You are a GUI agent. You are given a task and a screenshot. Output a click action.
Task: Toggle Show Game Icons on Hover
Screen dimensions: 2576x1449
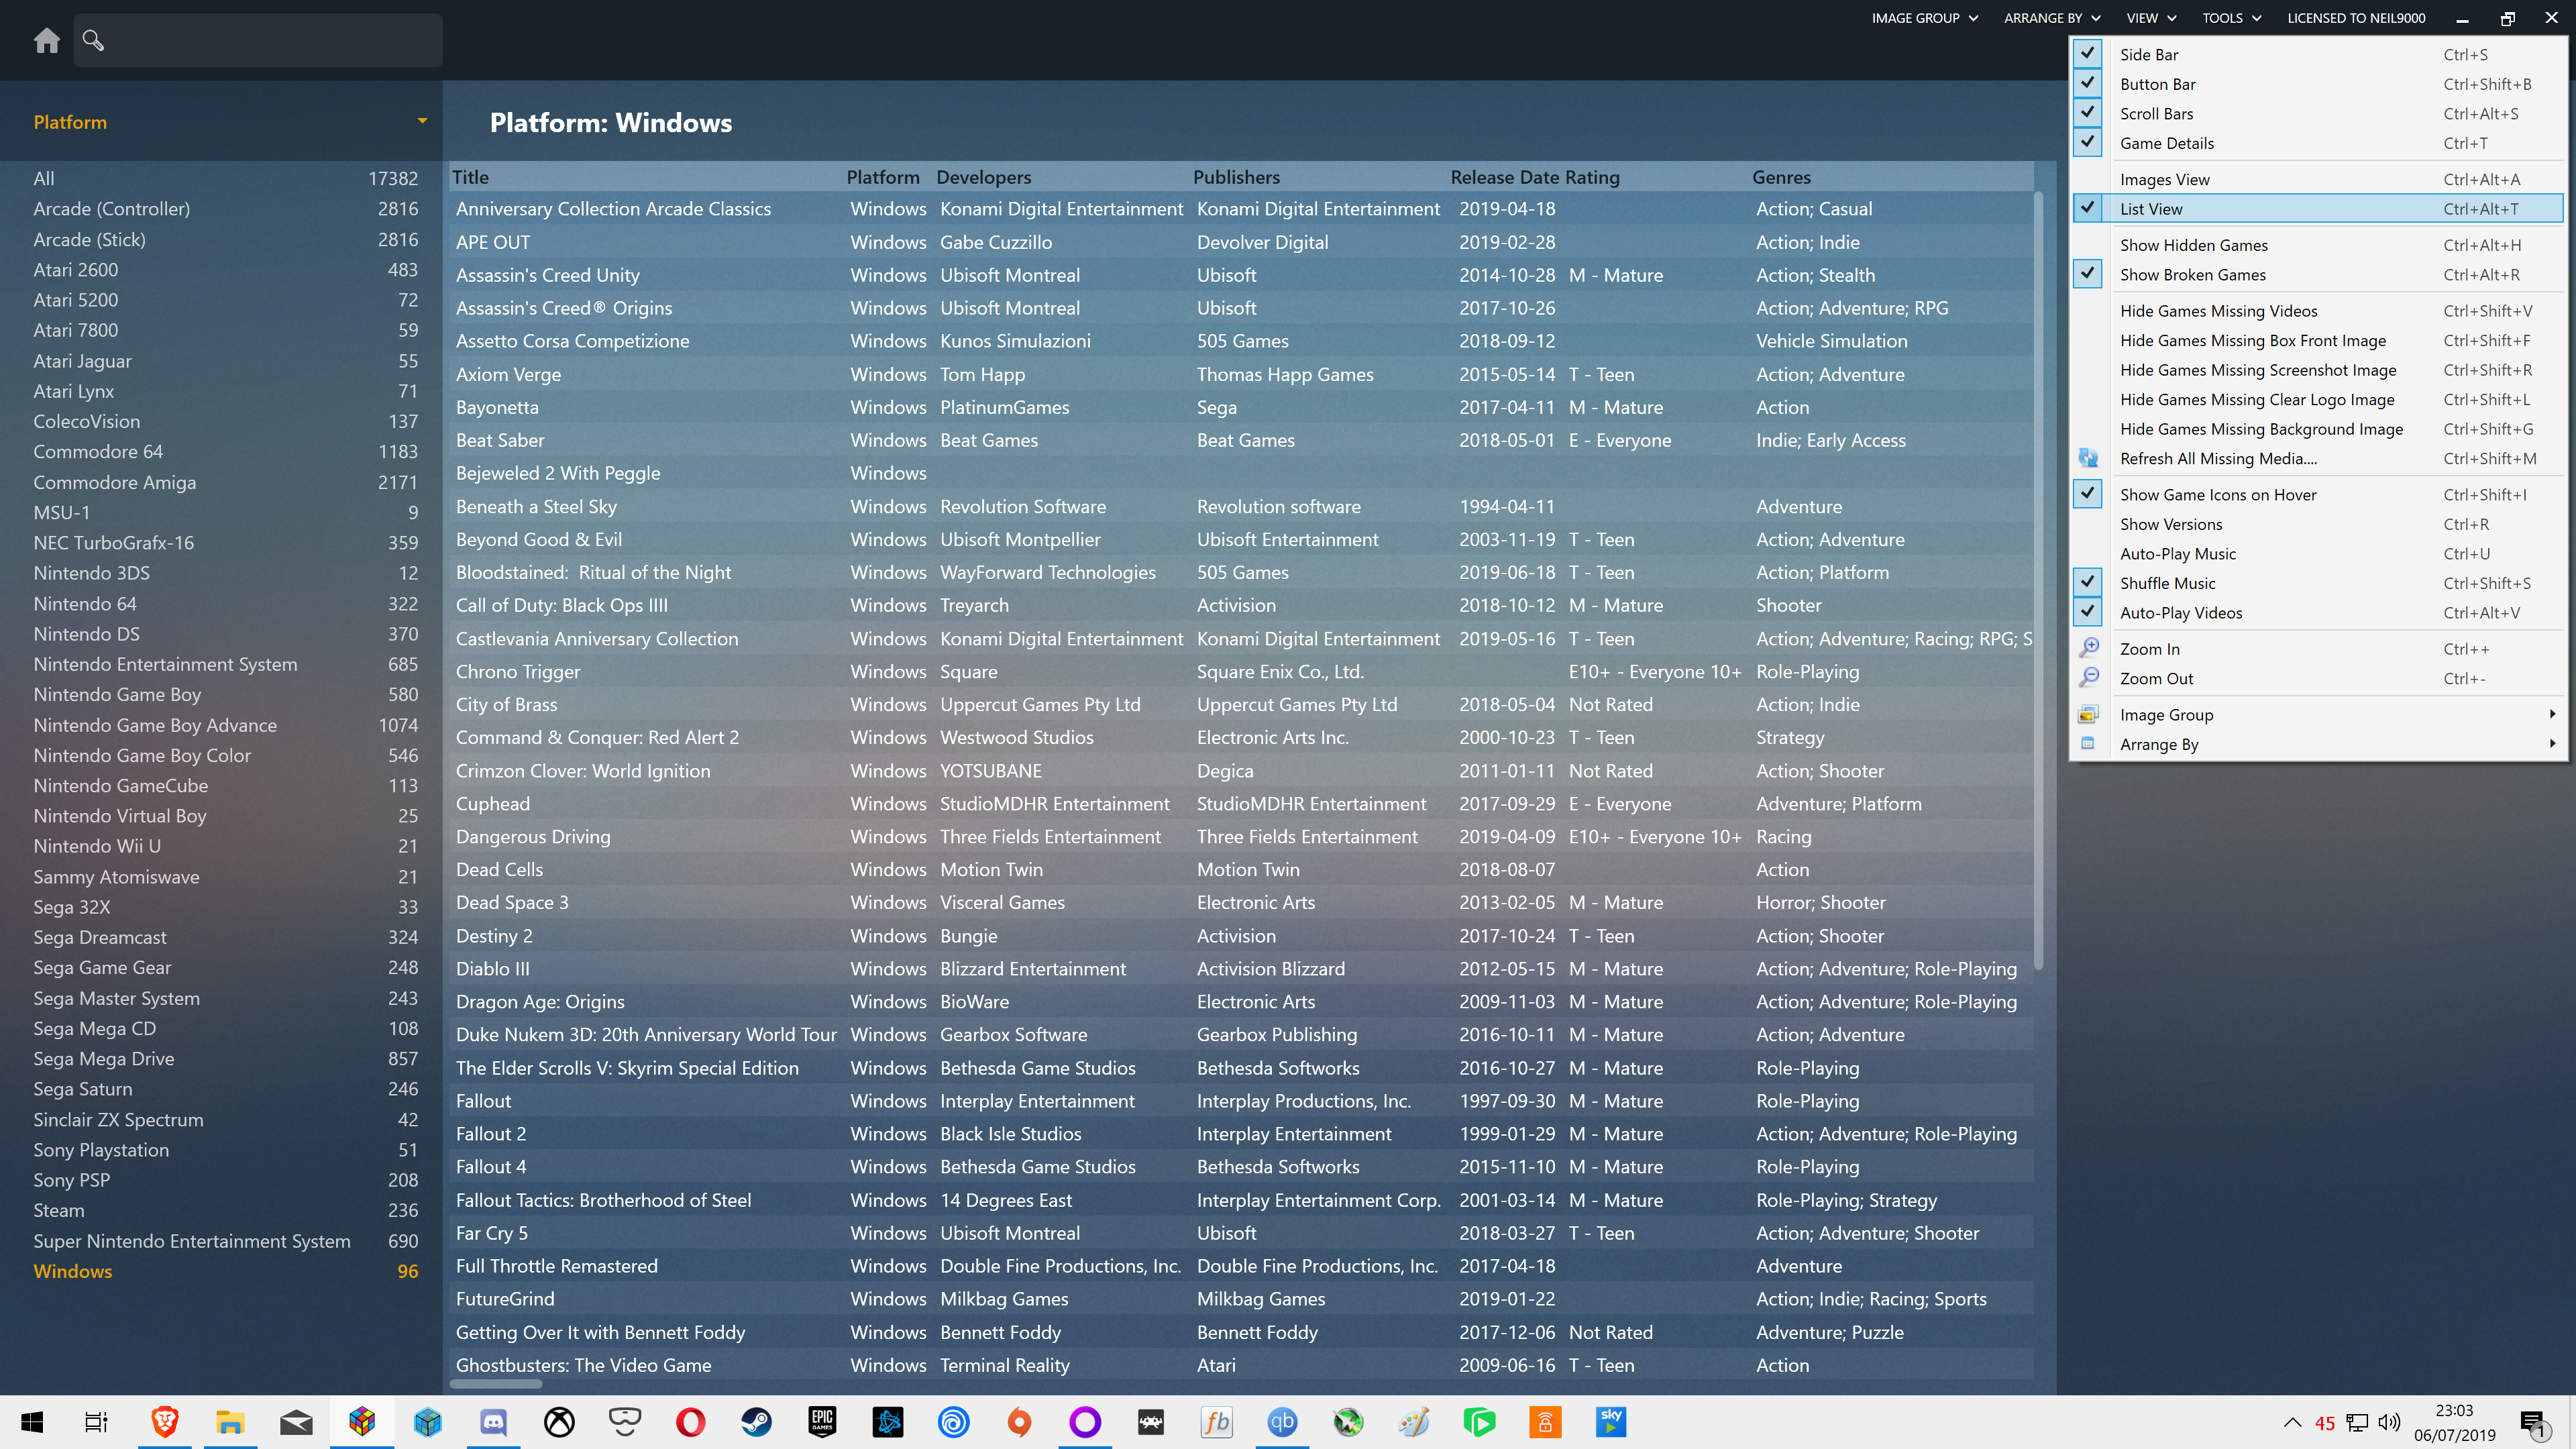click(2318, 494)
